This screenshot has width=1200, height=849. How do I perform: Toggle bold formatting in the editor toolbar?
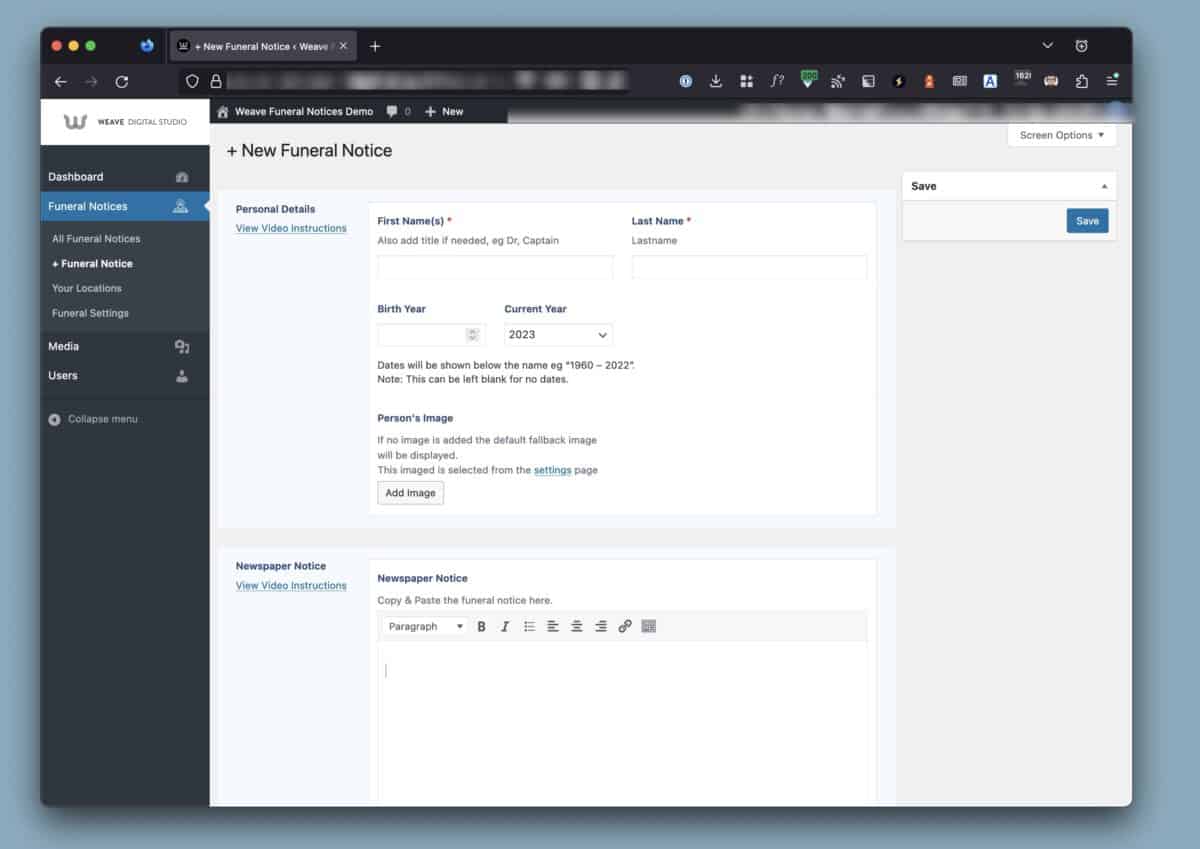point(481,627)
